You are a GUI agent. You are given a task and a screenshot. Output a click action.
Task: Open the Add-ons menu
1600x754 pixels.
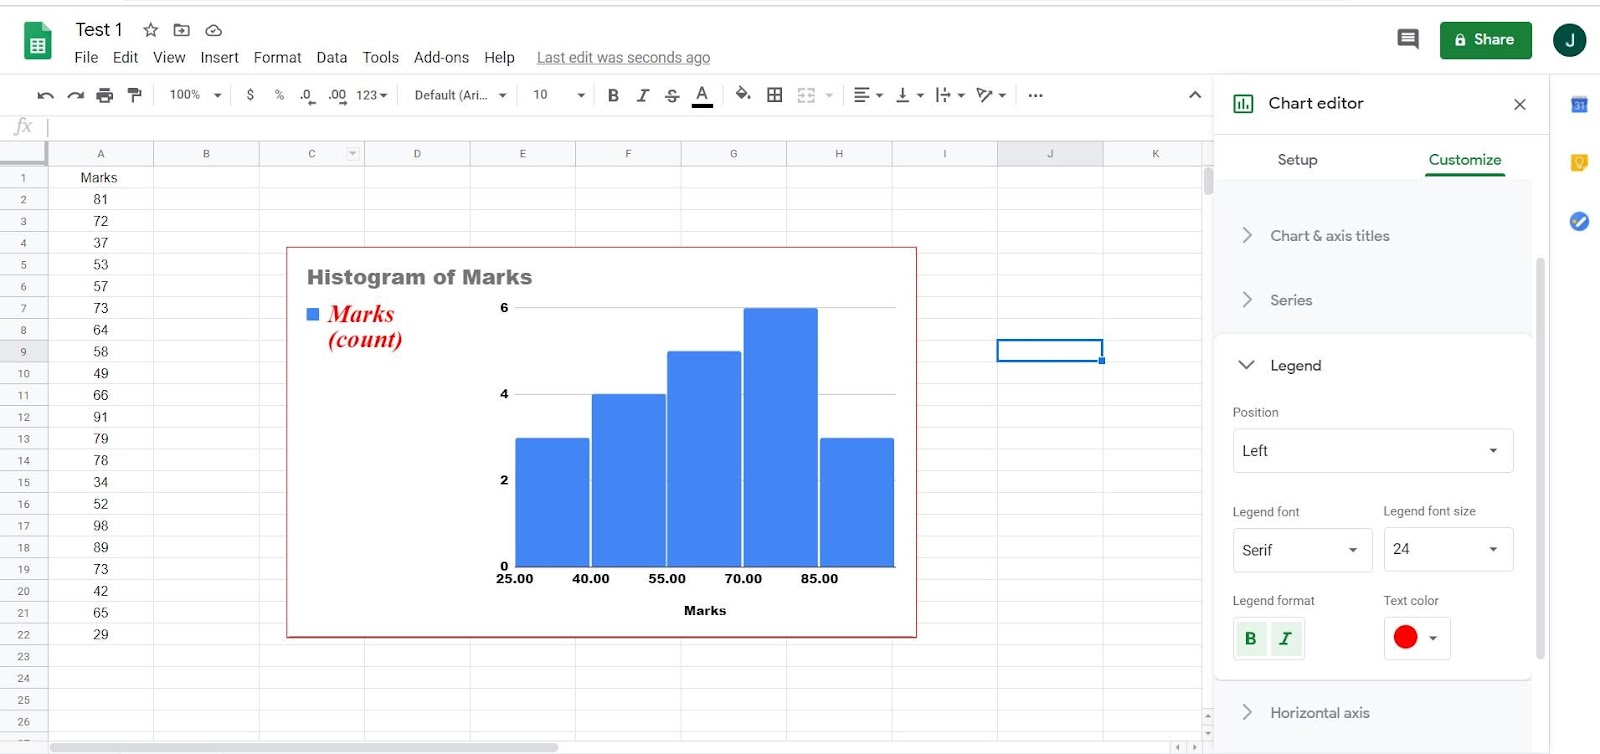click(x=441, y=58)
